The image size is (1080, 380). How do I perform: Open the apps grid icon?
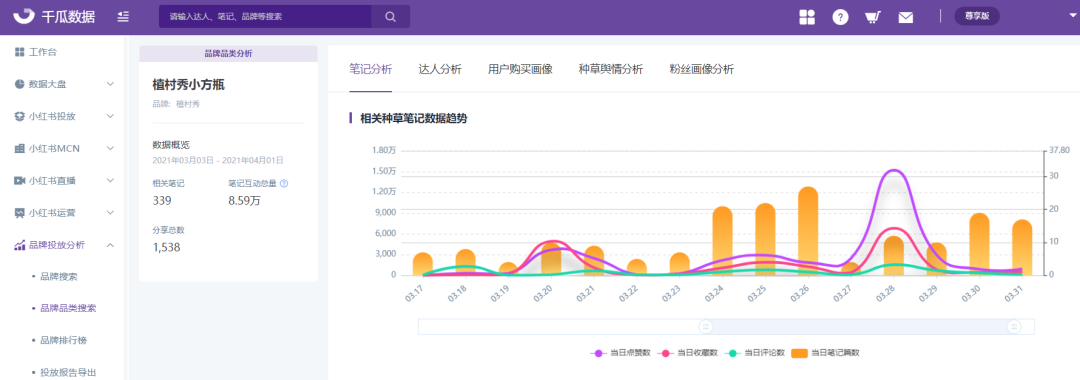coord(807,17)
